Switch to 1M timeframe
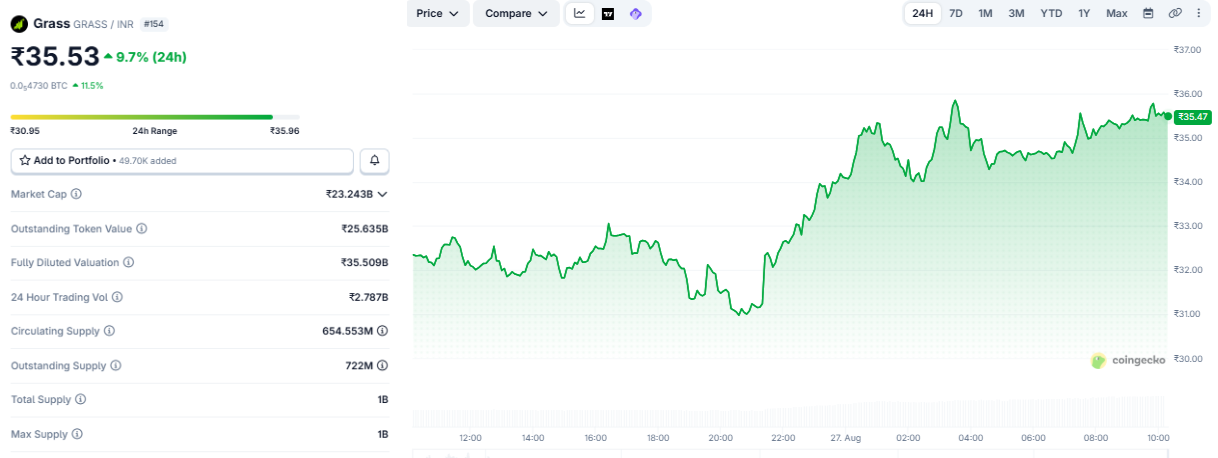 pos(985,13)
